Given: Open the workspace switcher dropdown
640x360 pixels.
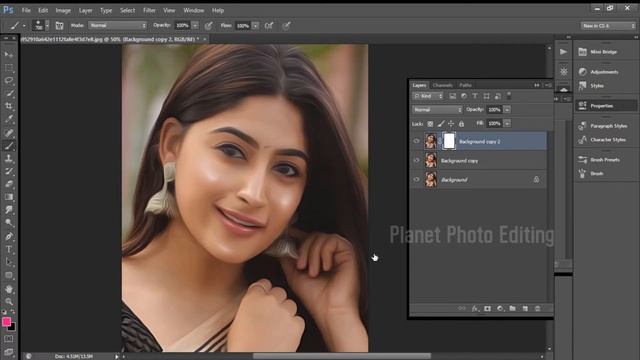Looking at the screenshot, I should coord(608,26).
